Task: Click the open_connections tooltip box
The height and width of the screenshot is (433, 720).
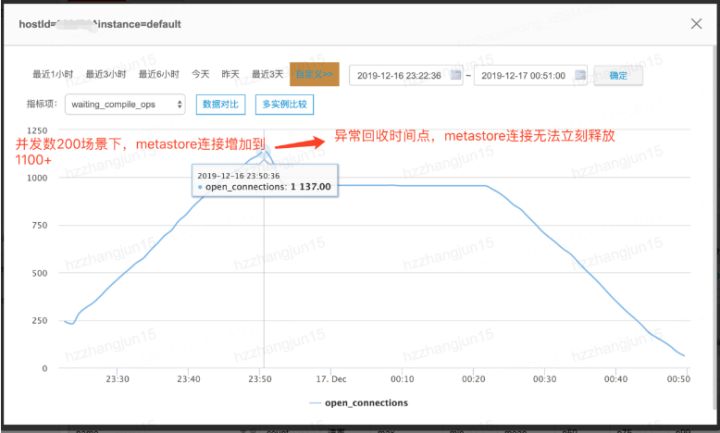Action: click(x=264, y=180)
